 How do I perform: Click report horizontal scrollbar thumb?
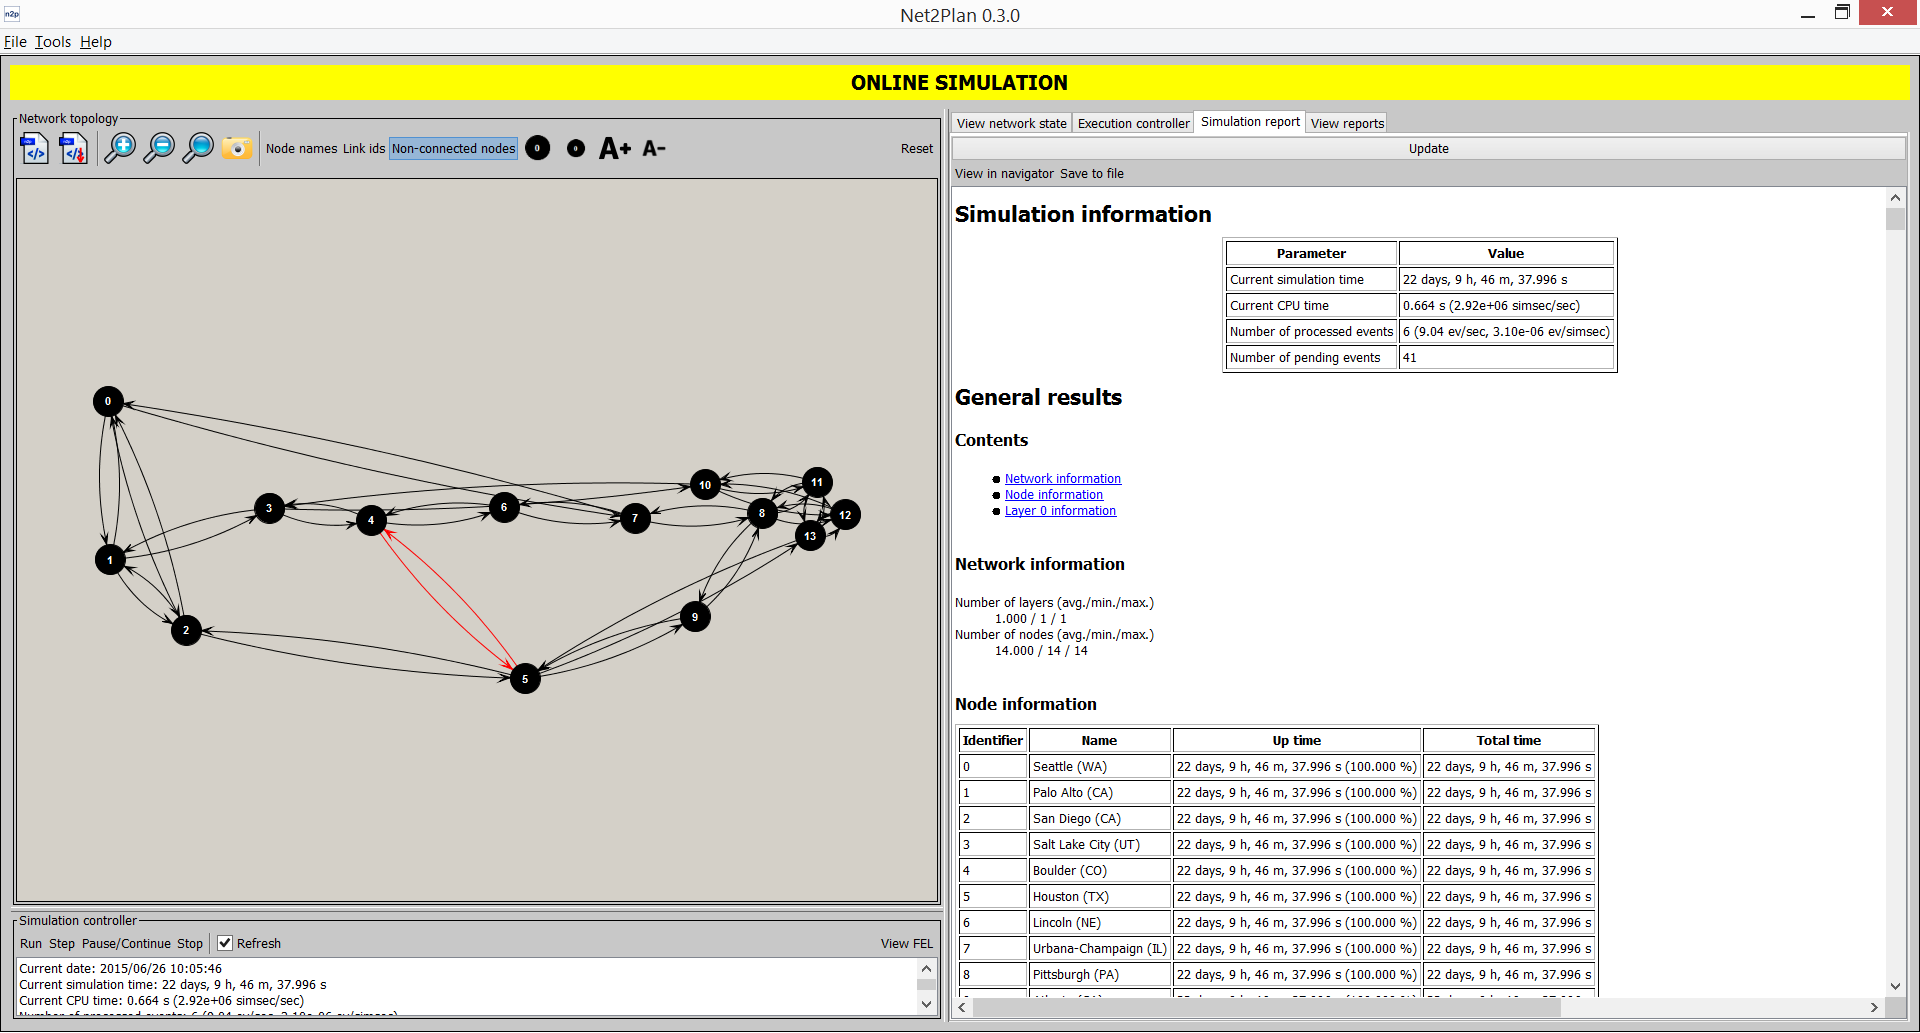[x=1266, y=1008]
